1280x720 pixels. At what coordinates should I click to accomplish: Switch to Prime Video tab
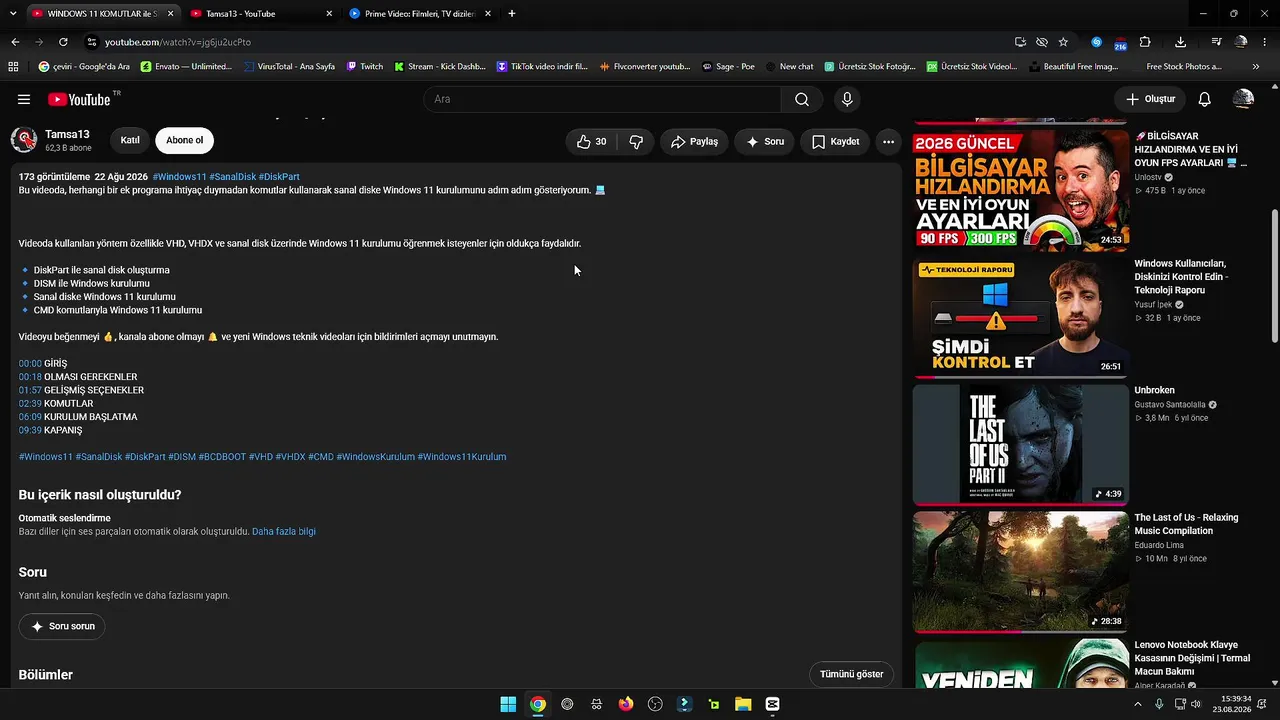(x=420, y=14)
